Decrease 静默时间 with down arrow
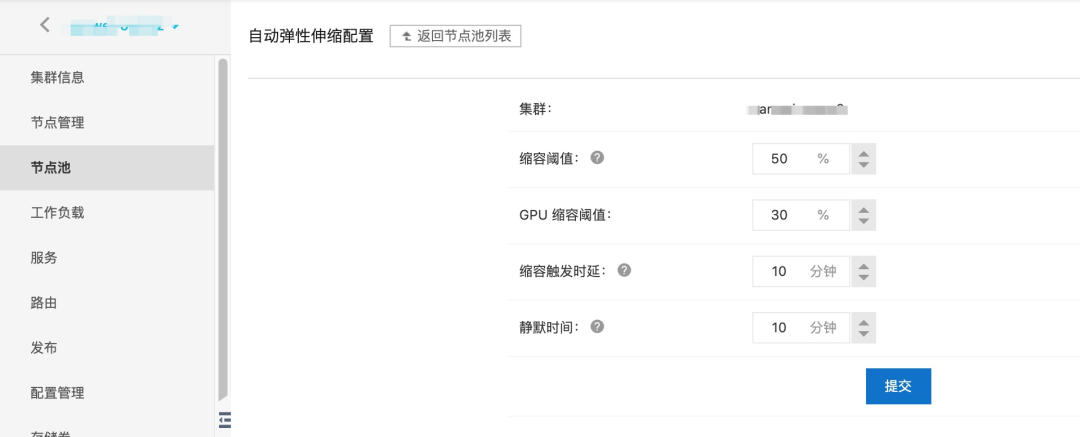Viewport: 1080px width, 437px height. point(864,333)
